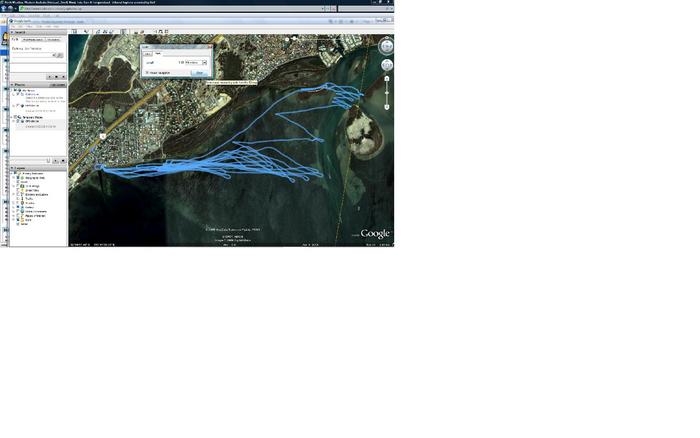The width and height of the screenshot is (700, 438).
Task: Click the zoom slider on the map
Action: (x=387, y=93)
